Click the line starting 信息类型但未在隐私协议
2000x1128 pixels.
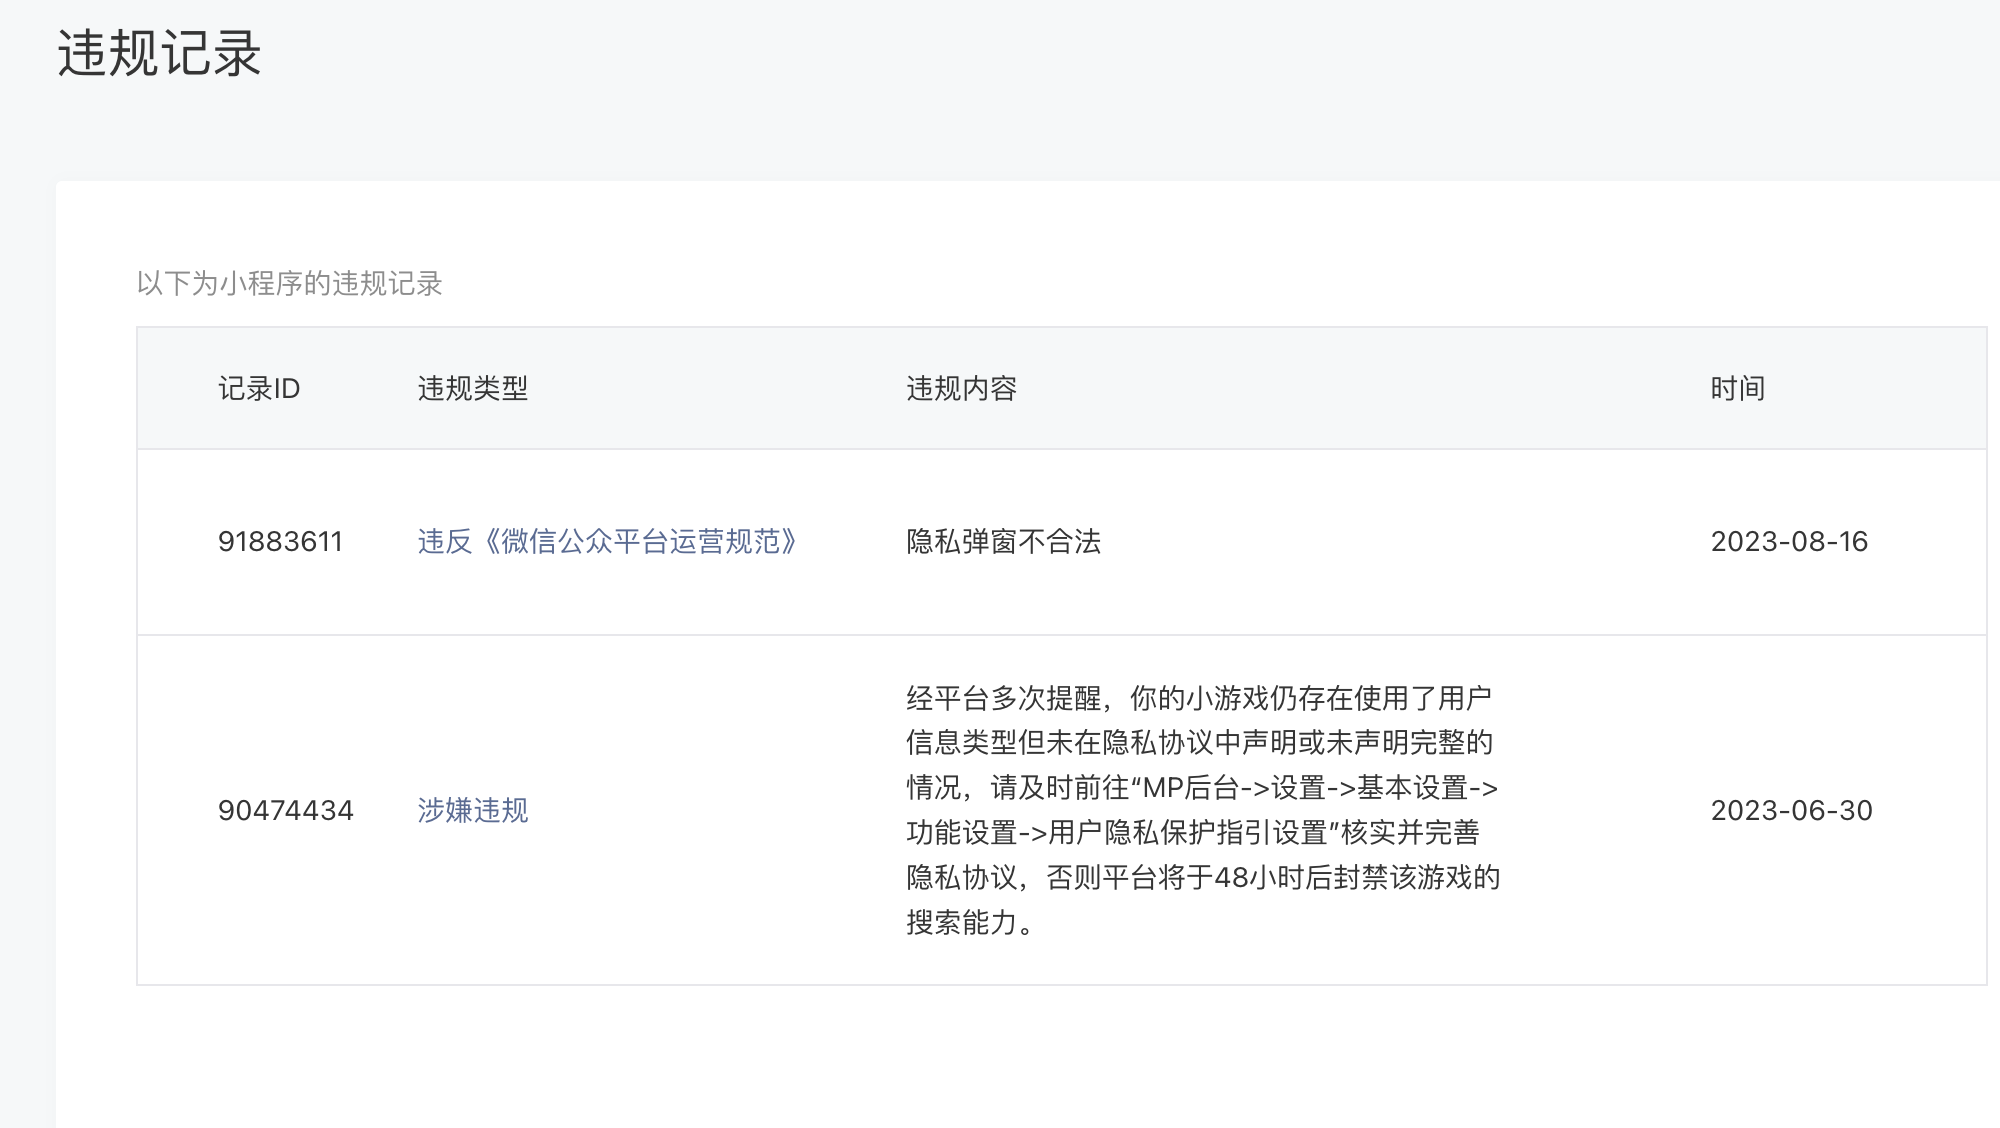pyautogui.click(x=1198, y=743)
